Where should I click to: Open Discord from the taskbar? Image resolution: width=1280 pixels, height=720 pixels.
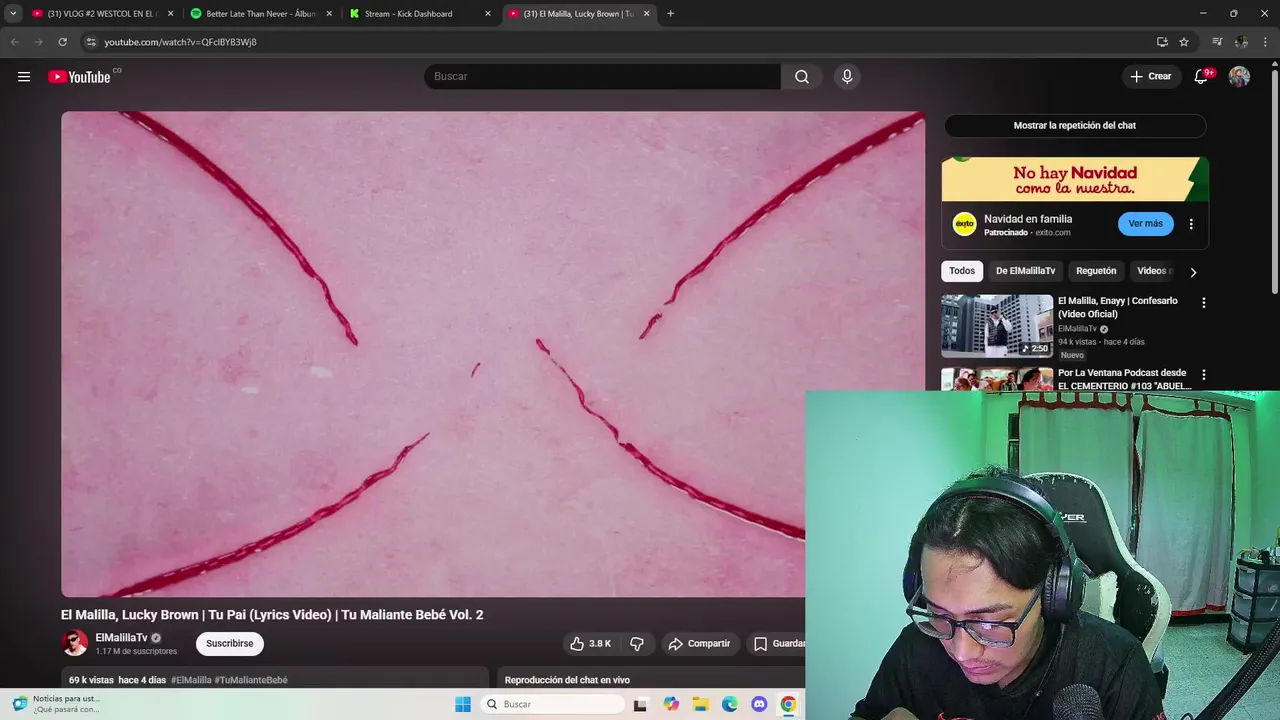[x=759, y=704]
